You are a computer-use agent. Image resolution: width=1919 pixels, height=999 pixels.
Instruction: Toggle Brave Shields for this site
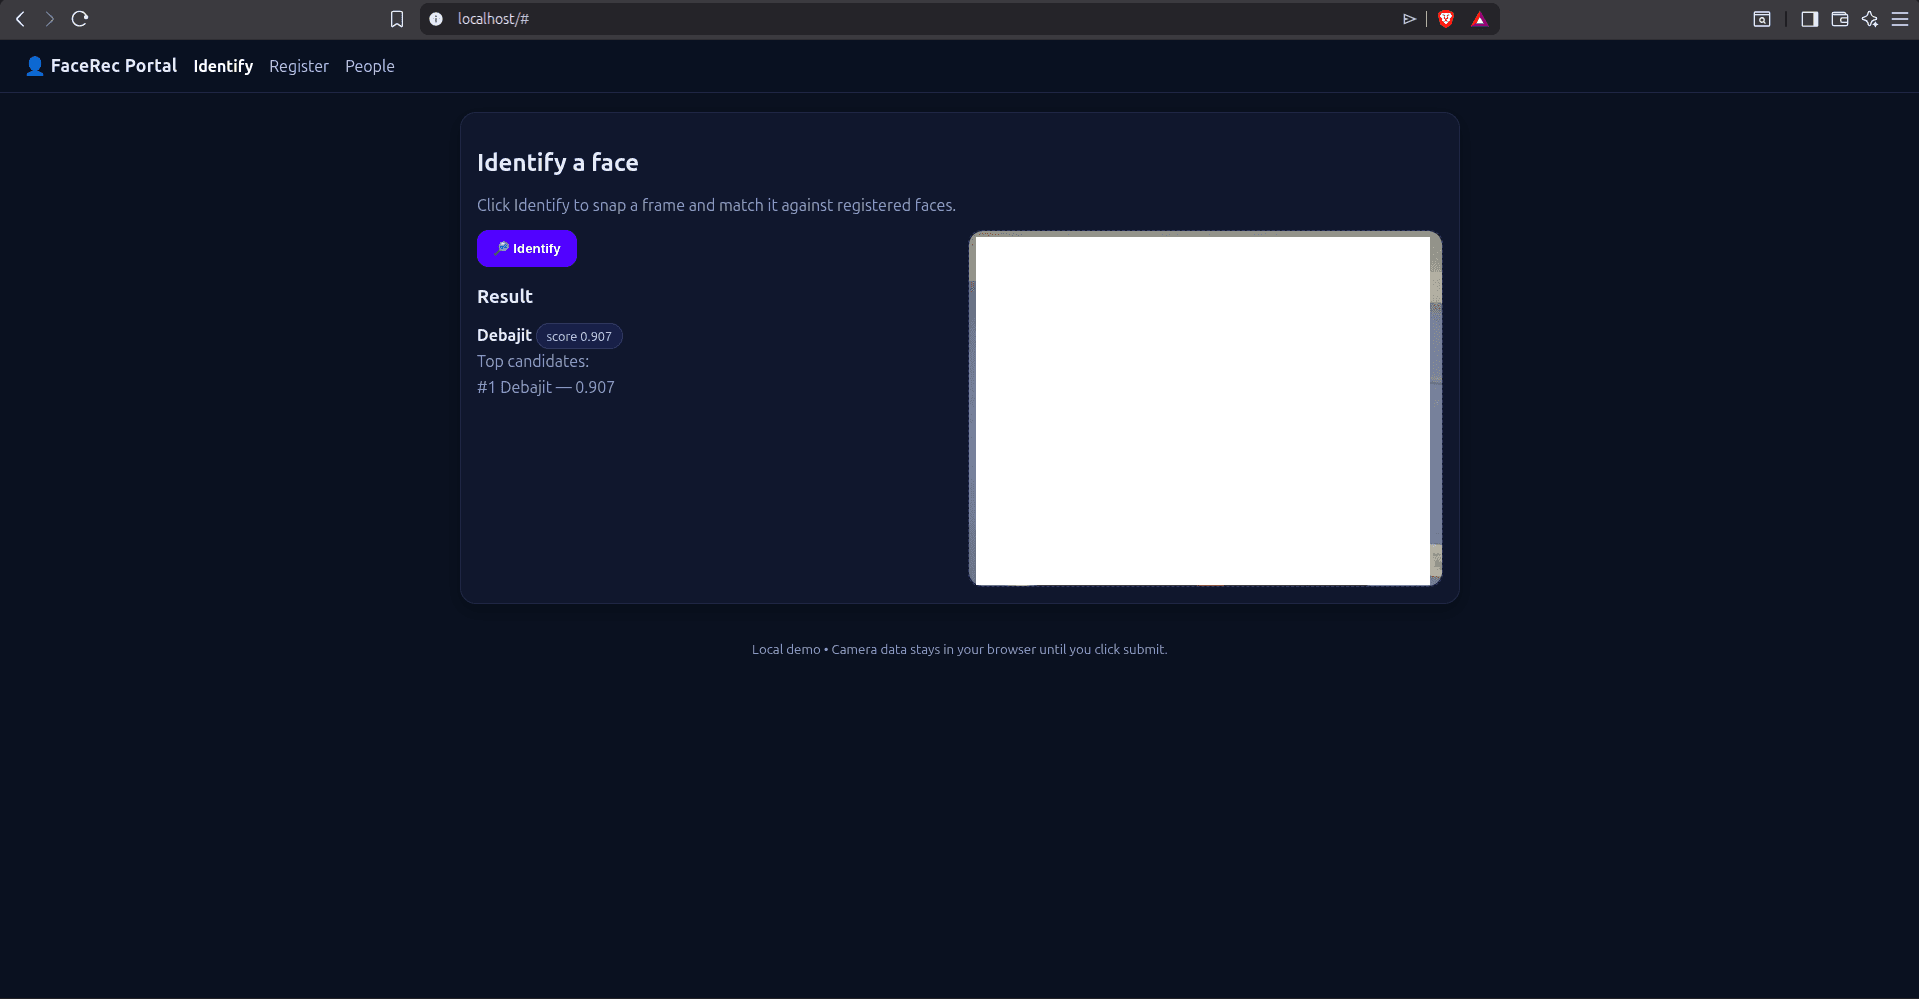click(x=1446, y=19)
